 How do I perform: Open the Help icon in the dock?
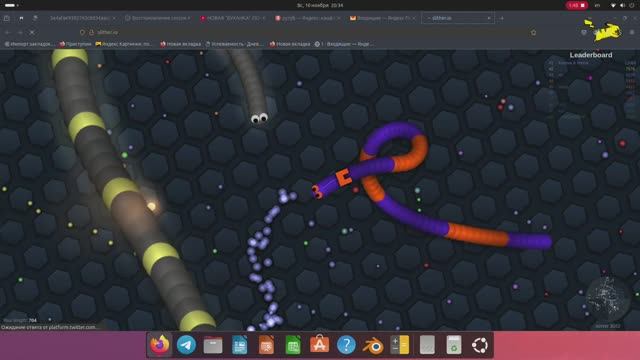coord(346,345)
